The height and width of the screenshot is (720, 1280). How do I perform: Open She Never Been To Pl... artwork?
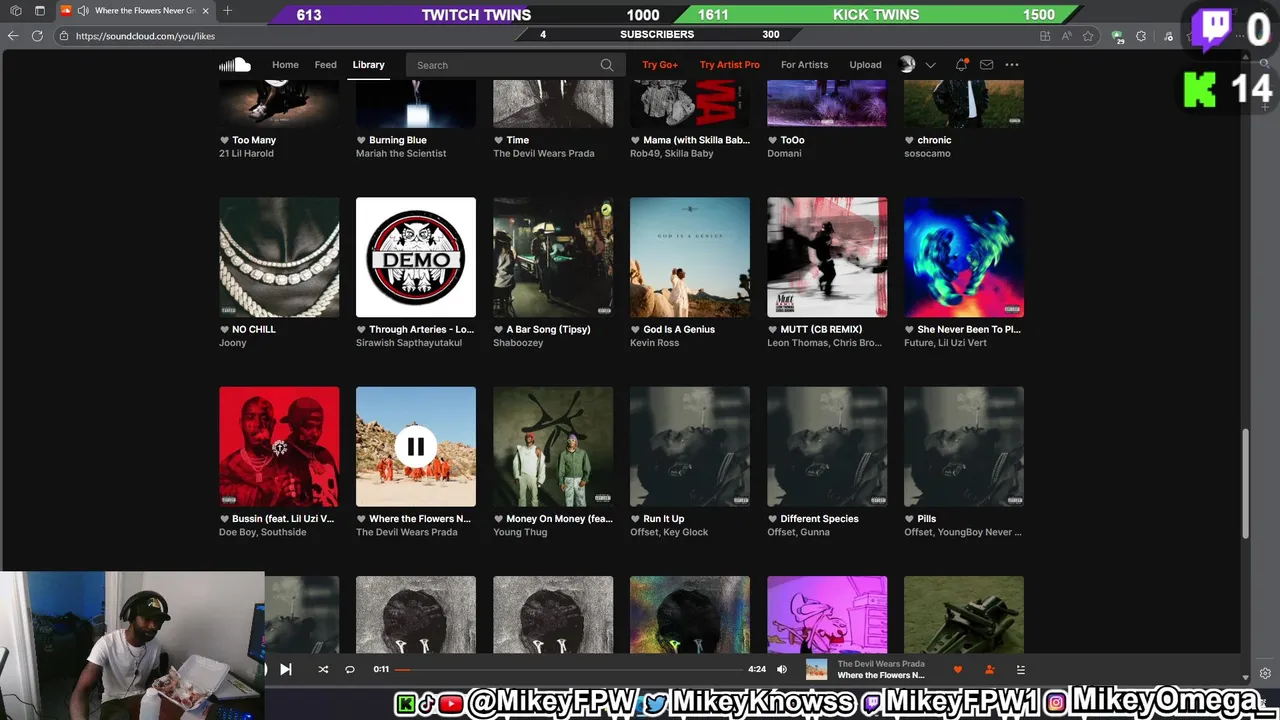pyautogui.click(x=964, y=257)
